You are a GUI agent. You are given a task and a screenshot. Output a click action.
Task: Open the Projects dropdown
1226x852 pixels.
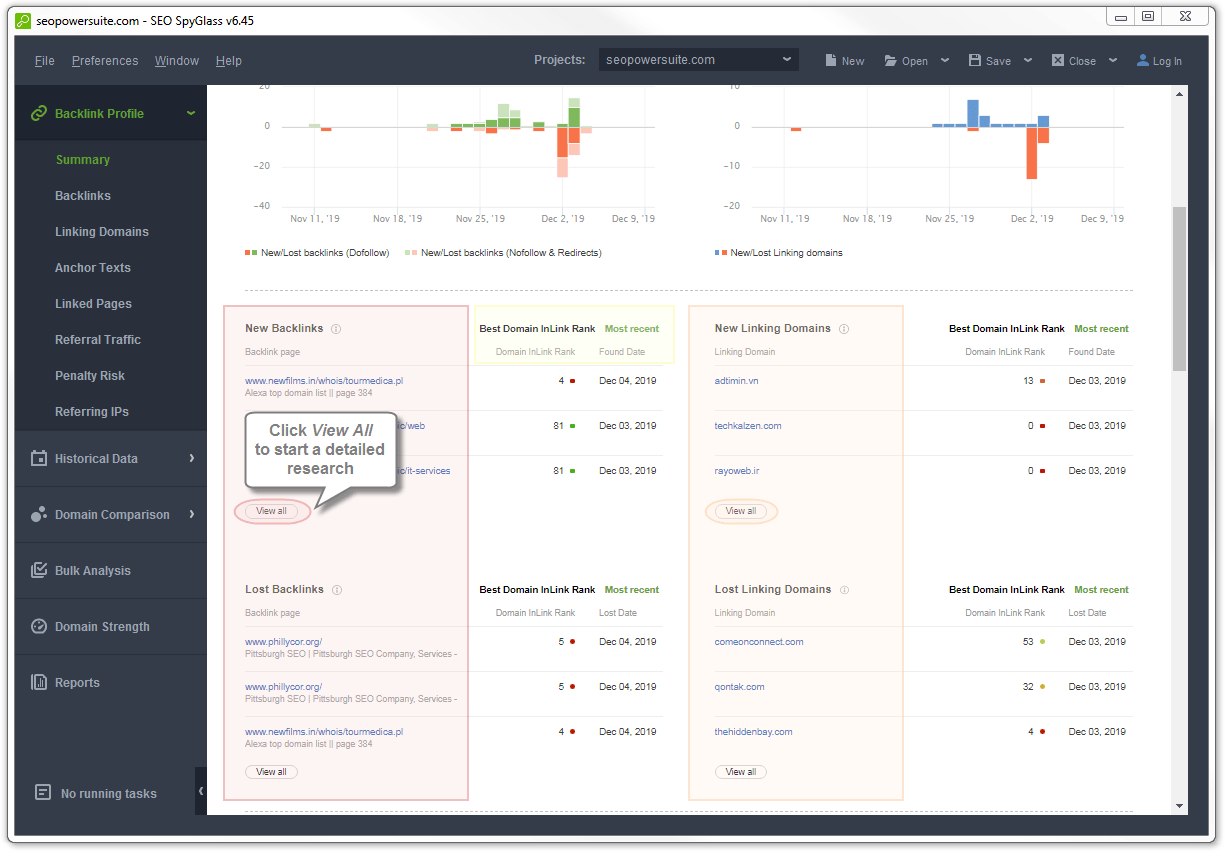(699, 60)
